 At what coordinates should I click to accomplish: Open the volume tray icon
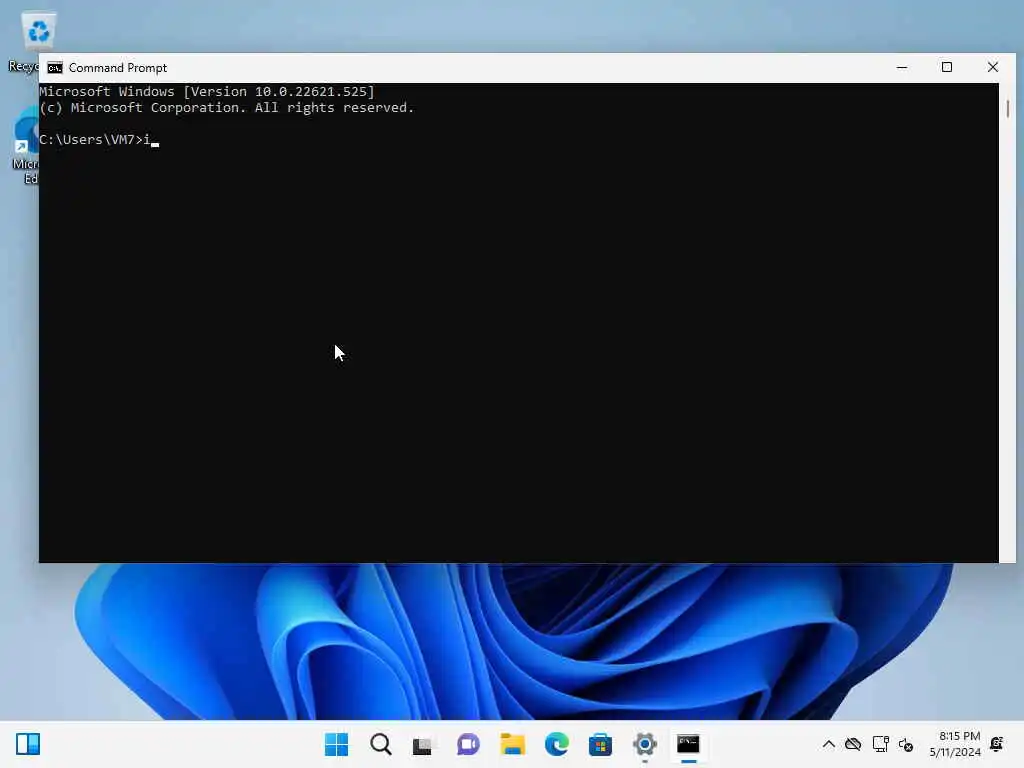click(x=906, y=744)
